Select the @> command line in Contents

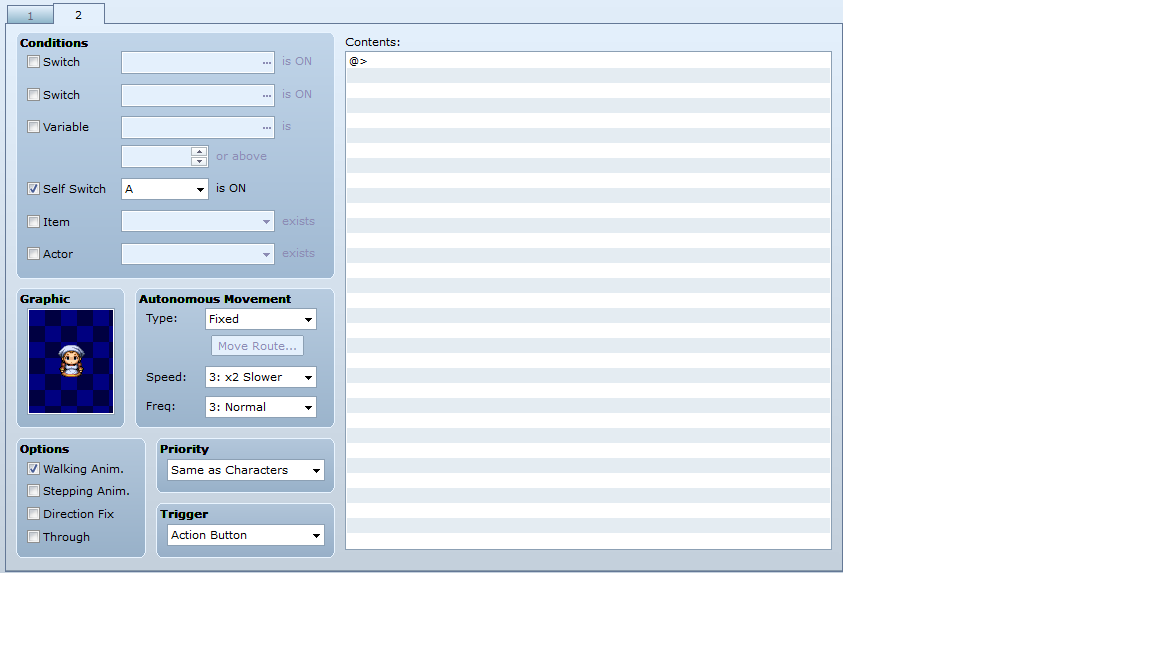pyautogui.click(x=588, y=61)
